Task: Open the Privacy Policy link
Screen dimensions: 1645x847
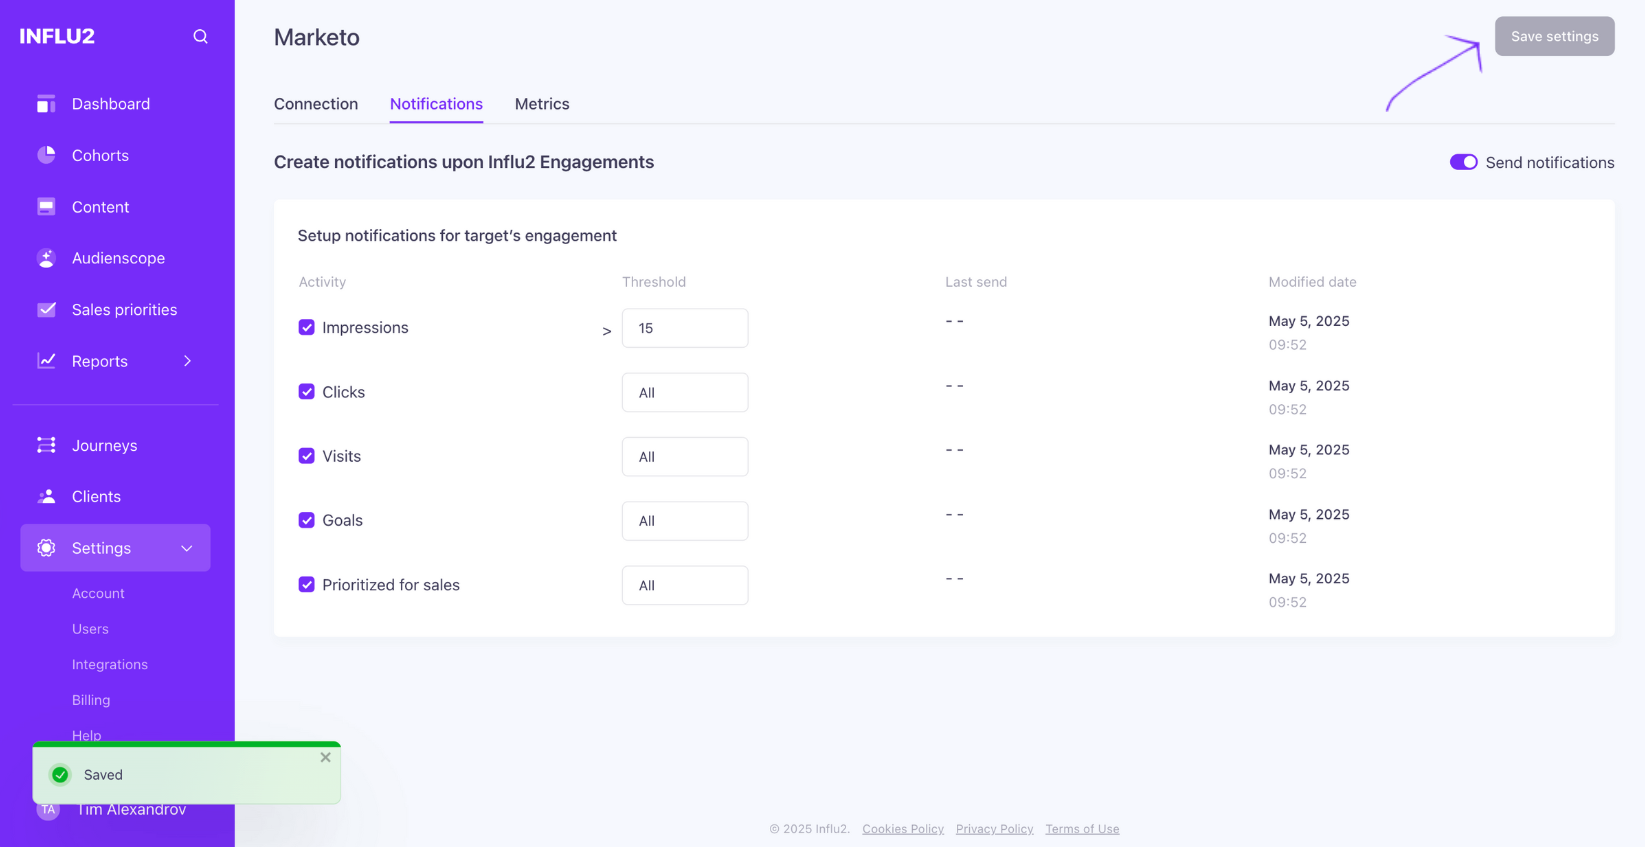Action: pos(994,829)
